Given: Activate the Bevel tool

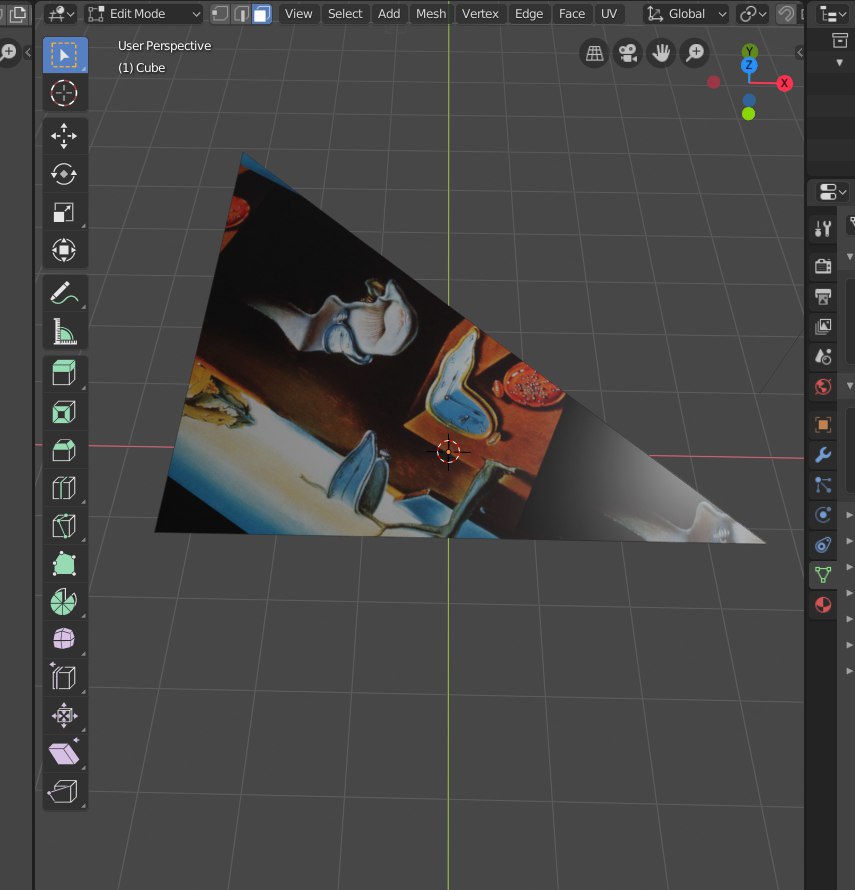Looking at the screenshot, I should click(65, 450).
